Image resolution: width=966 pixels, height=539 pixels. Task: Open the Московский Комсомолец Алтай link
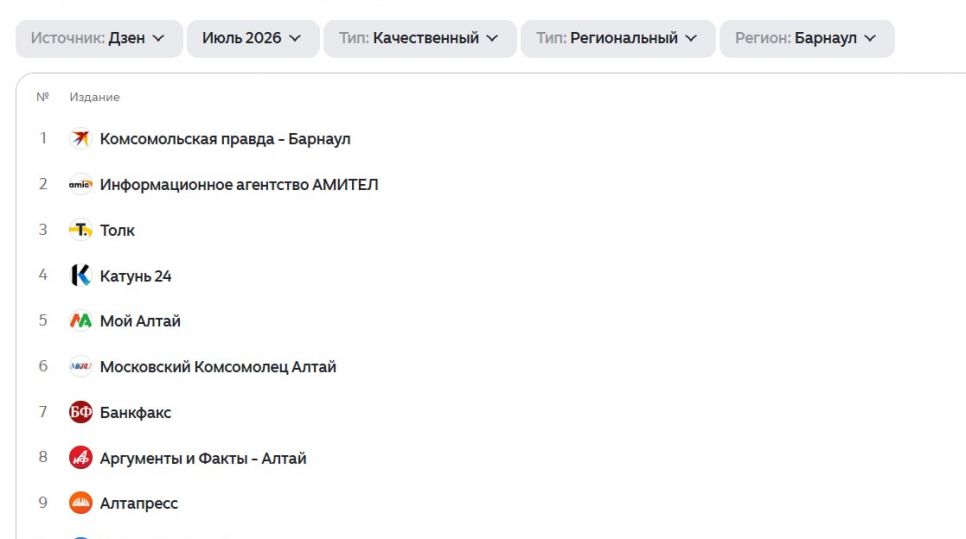pos(218,367)
